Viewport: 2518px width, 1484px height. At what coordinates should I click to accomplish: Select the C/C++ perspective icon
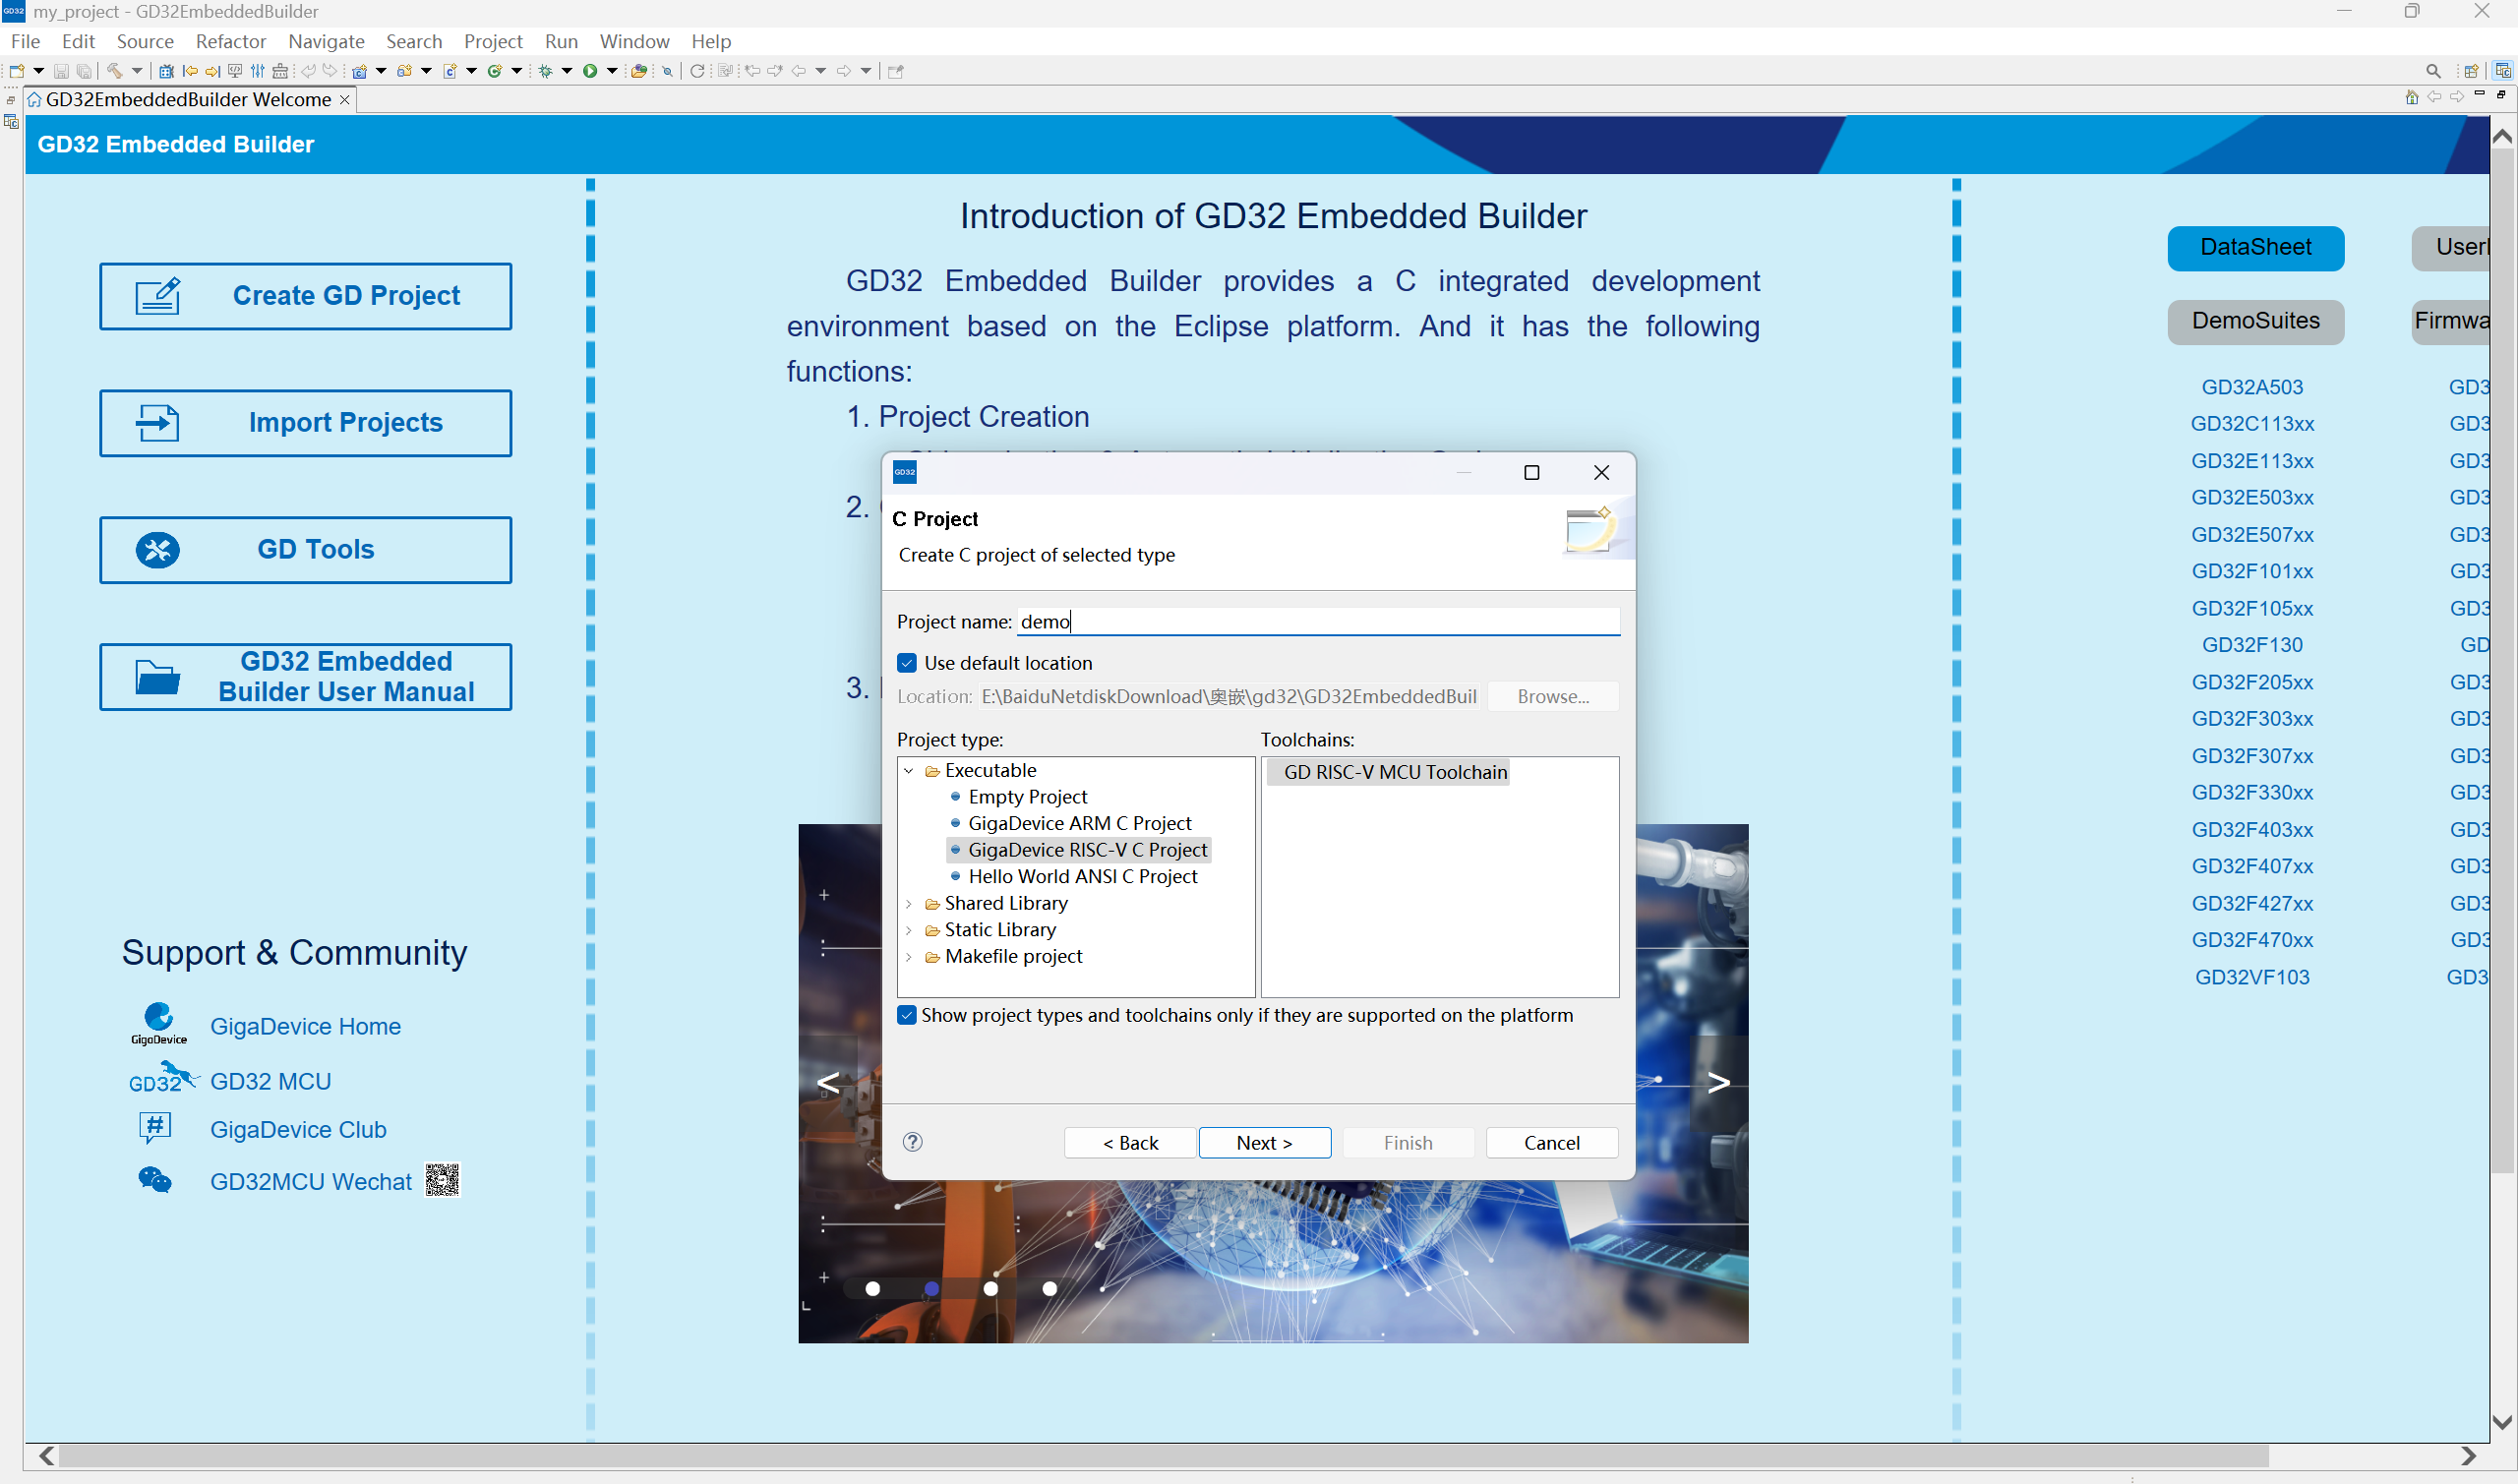click(2502, 71)
